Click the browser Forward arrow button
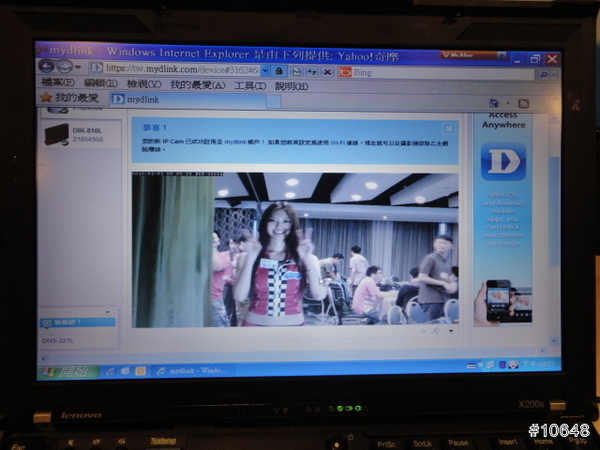 pos(63,67)
